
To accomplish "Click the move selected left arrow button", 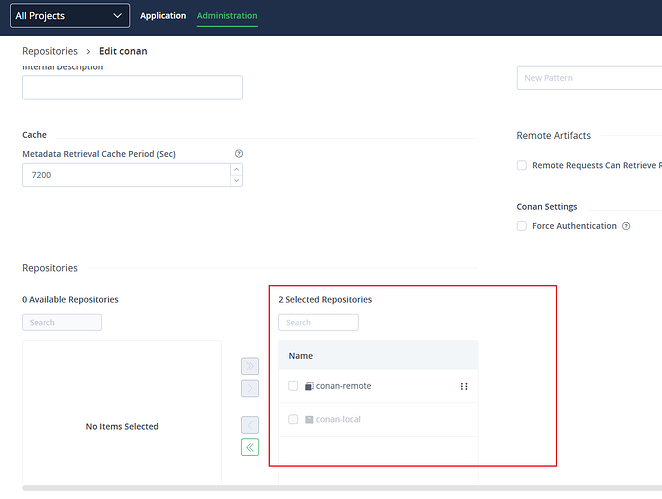I will [250, 425].
